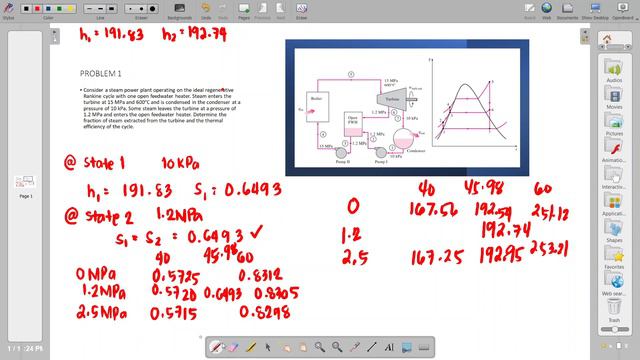The width and height of the screenshot is (640, 360).
Task: Open the Shapes library folder
Action: [x=614, y=231]
